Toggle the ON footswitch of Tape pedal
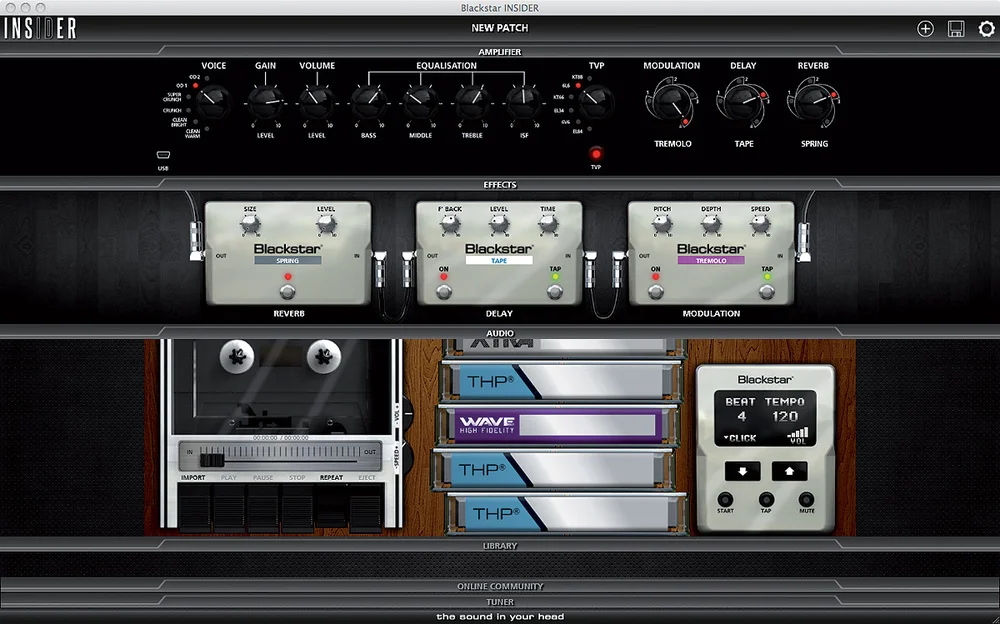1000x624 pixels. tap(444, 292)
